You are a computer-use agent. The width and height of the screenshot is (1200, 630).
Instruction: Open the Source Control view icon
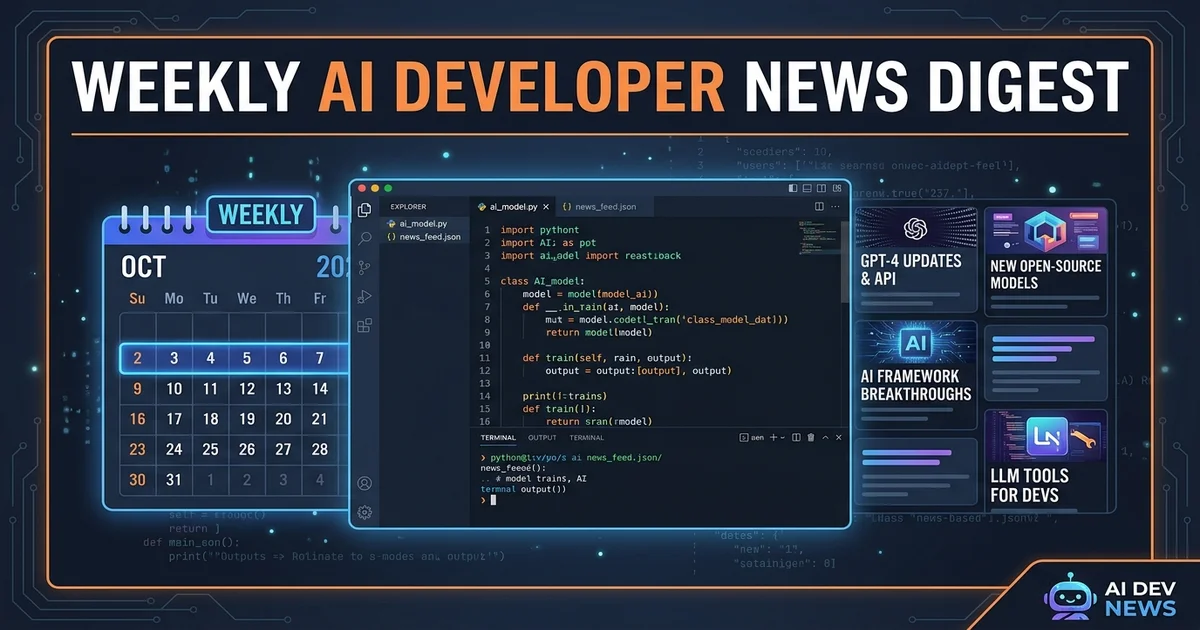click(x=365, y=267)
